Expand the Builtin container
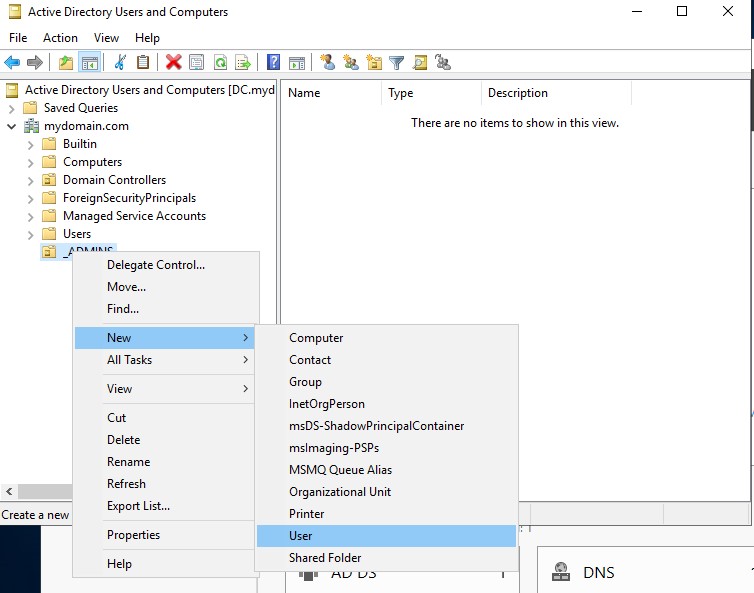This screenshot has height=593, width=754. (x=30, y=145)
